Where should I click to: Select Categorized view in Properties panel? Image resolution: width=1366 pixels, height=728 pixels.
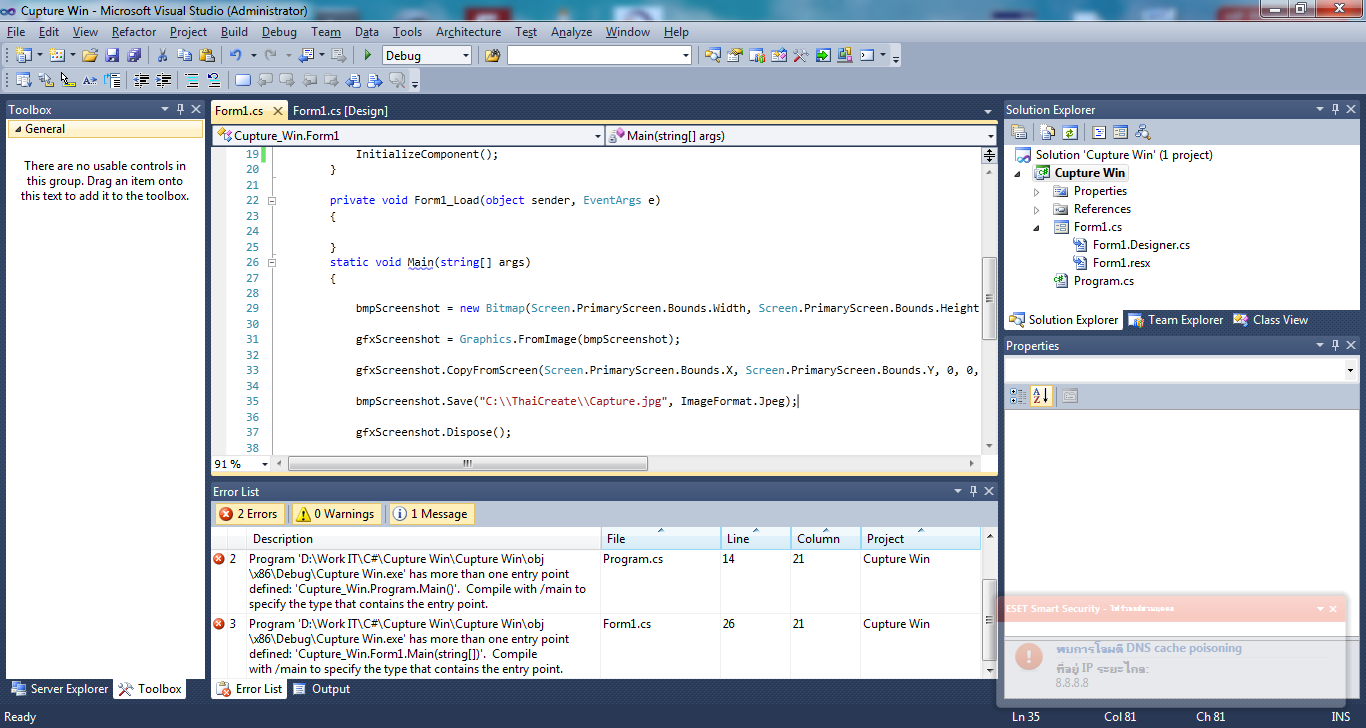click(1018, 396)
